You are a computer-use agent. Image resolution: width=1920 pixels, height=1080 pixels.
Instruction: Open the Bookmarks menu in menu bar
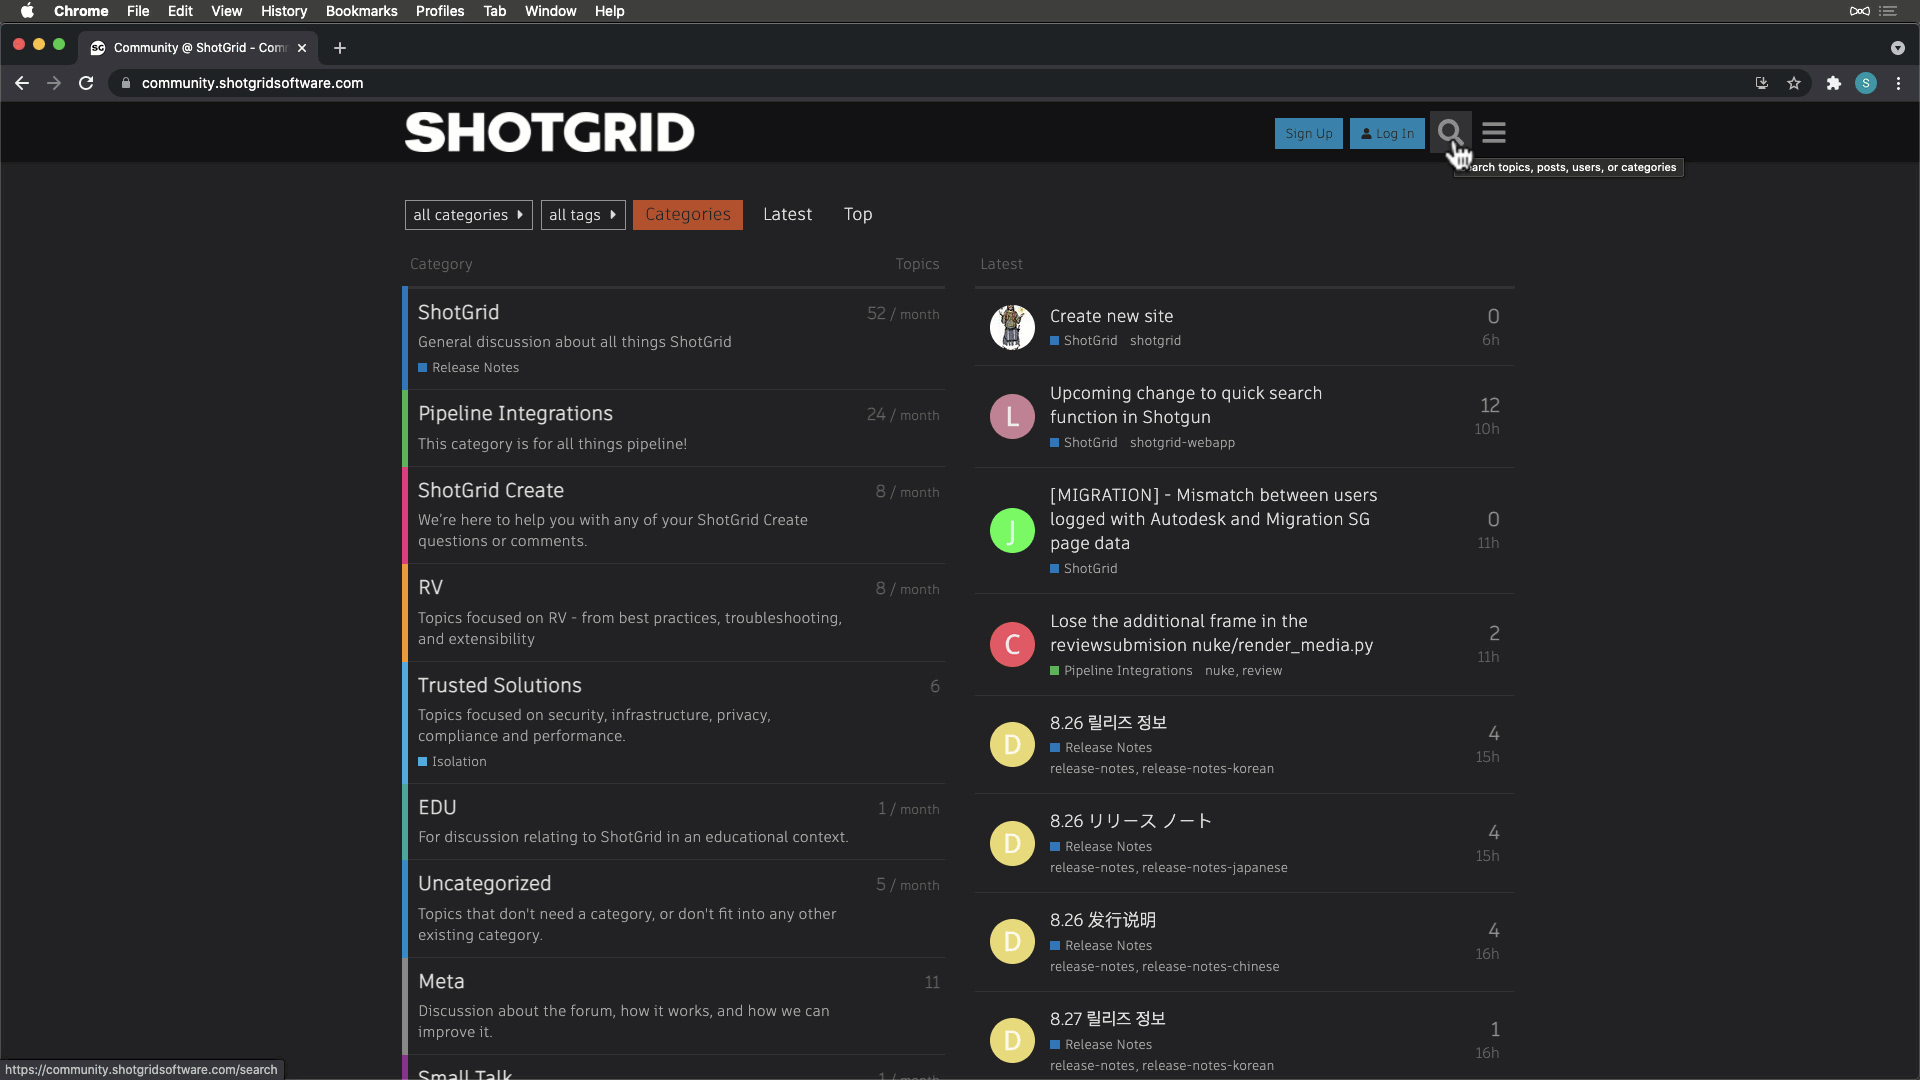pyautogui.click(x=361, y=11)
